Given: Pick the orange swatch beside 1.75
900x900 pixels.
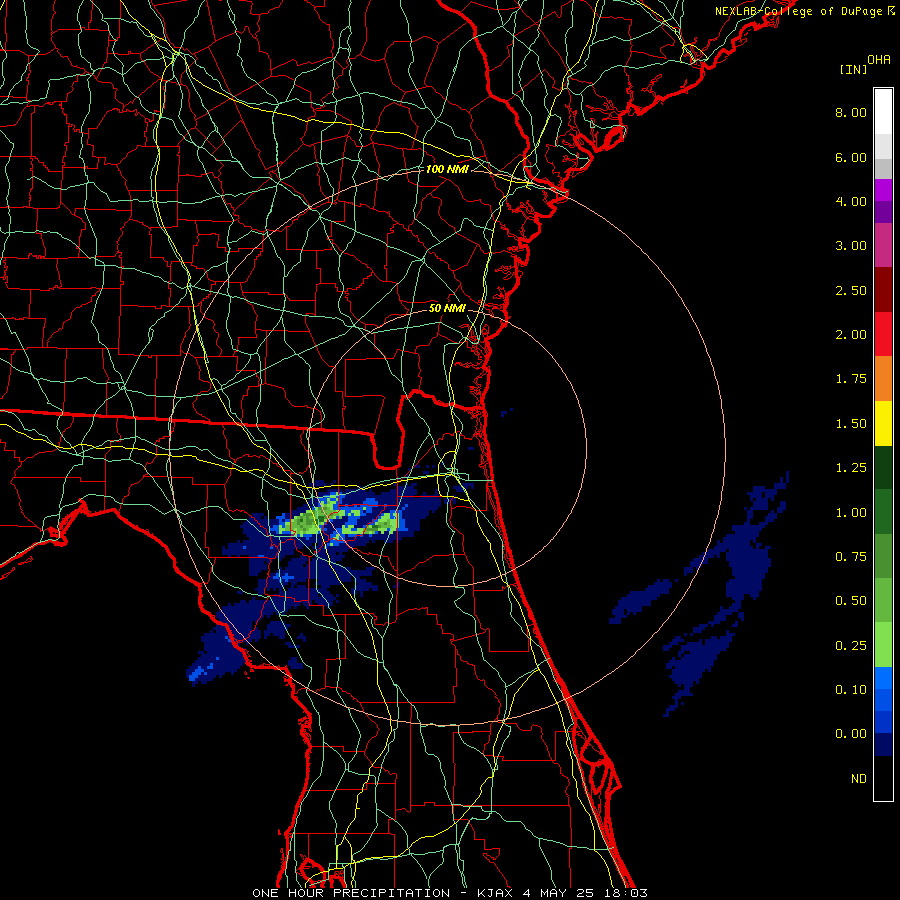Looking at the screenshot, I should point(883,379).
